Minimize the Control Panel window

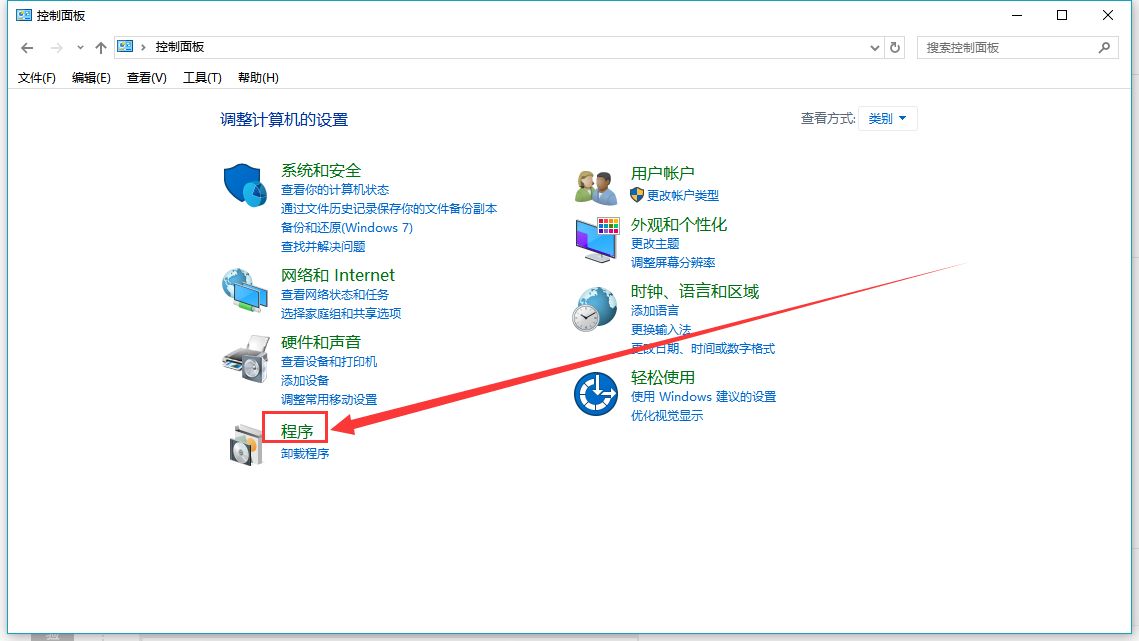coord(1017,15)
